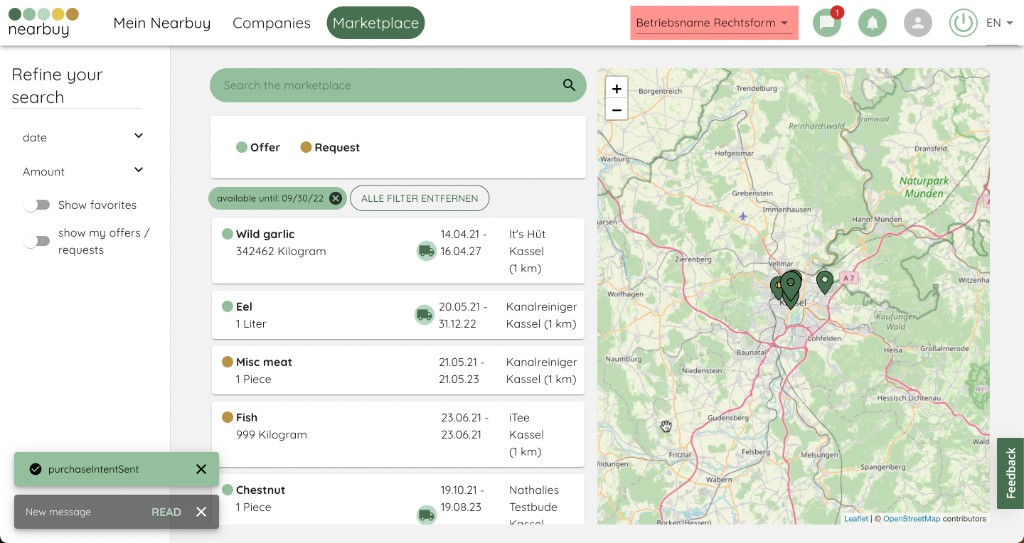The image size is (1024, 543).
Task: Click the marketplace search magnifier icon
Action: pyautogui.click(x=569, y=85)
